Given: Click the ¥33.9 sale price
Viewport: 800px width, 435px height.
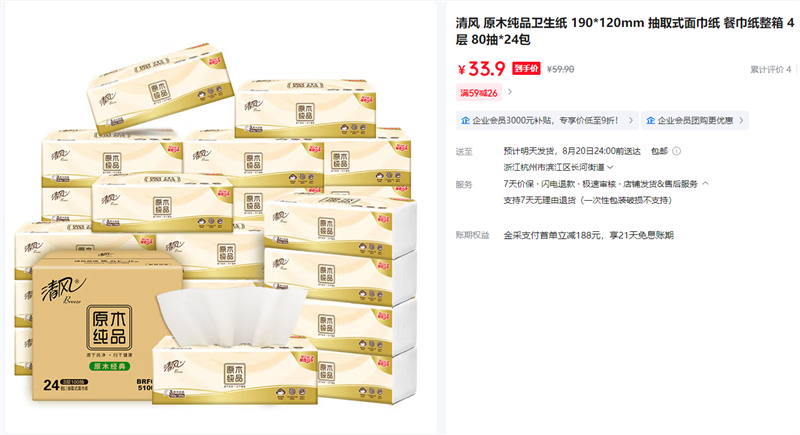Looking at the screenshot, I should tap(481, 69).
